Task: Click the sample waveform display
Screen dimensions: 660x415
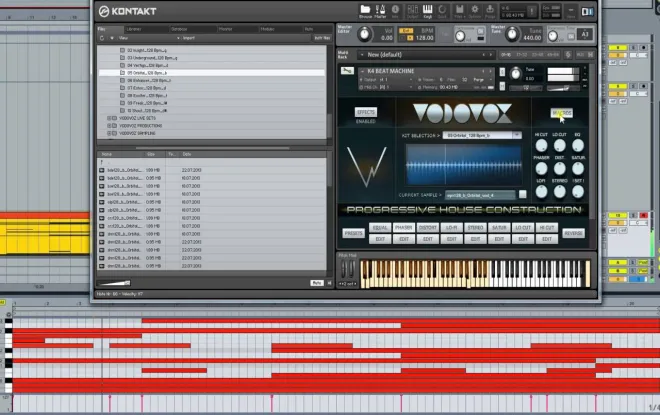Action: point(463,165)
